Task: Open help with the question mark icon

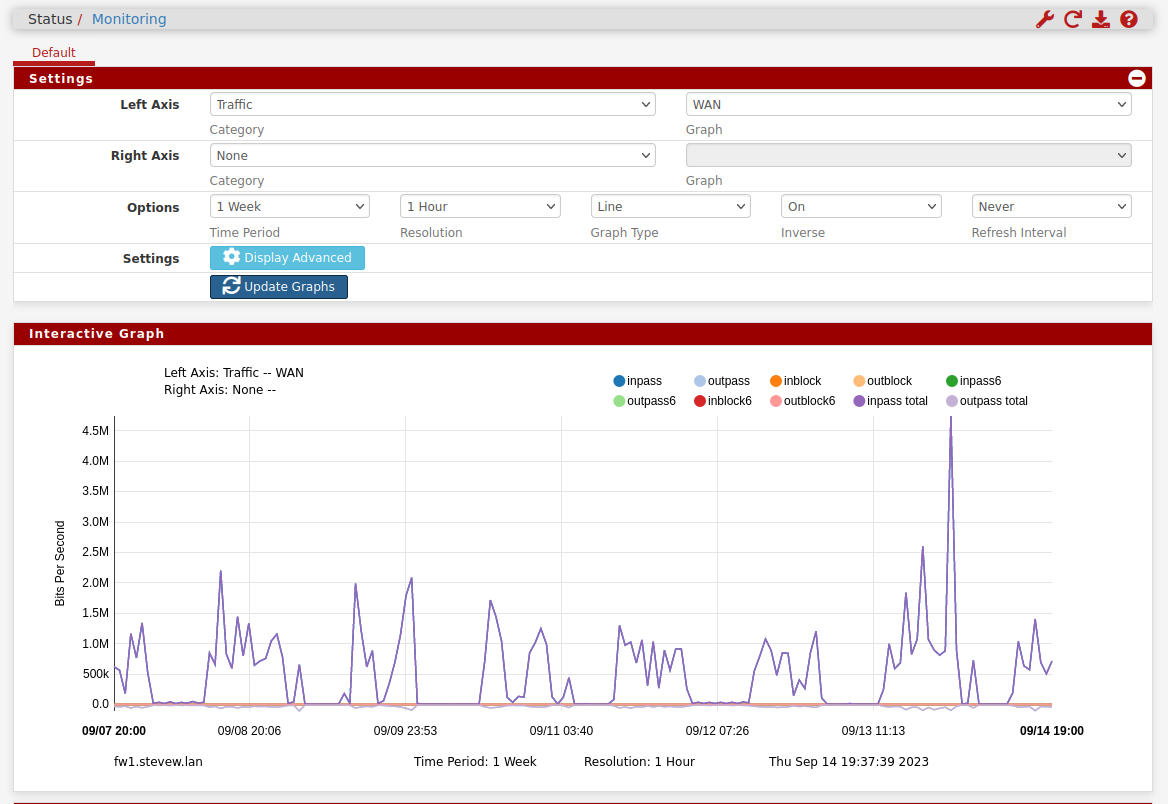Action: coord(1129,19)
